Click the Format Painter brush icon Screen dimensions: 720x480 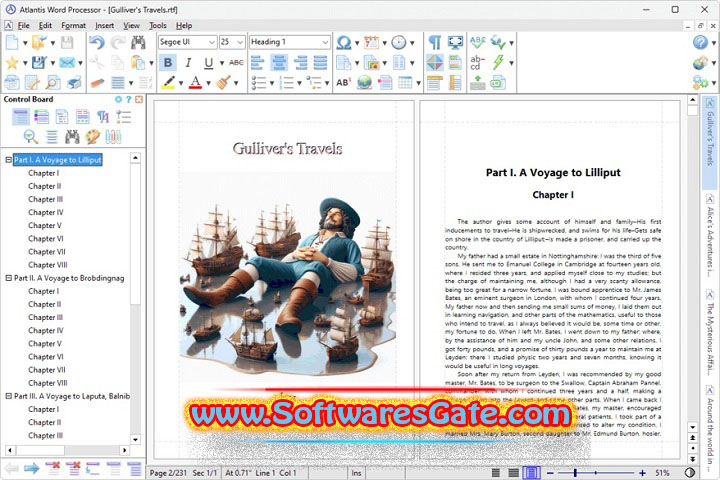click(x=223, y=83)
